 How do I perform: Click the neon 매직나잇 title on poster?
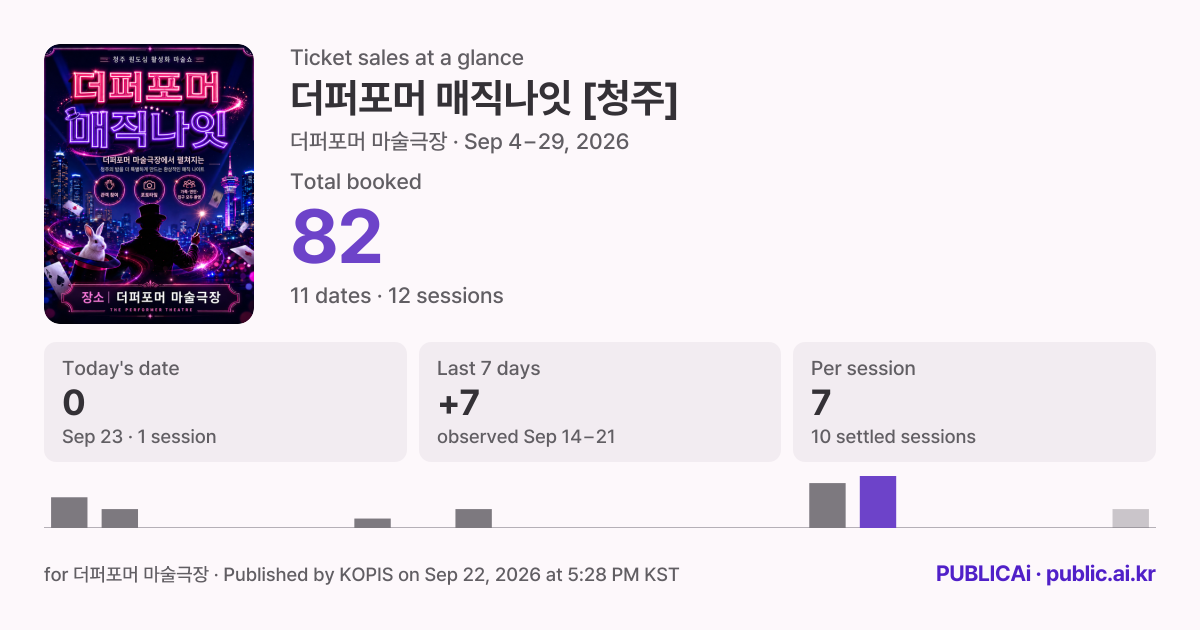[x=147, y=129]
